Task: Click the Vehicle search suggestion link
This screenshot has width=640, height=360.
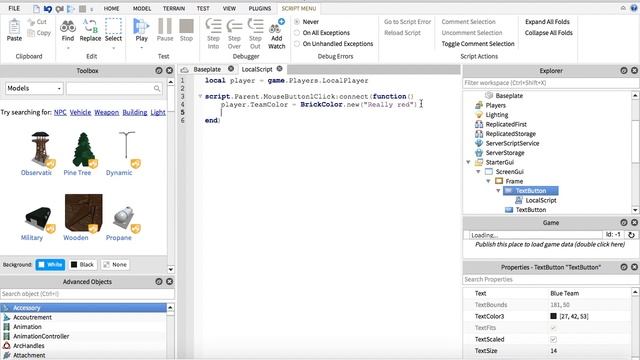Action: [80, 112]
